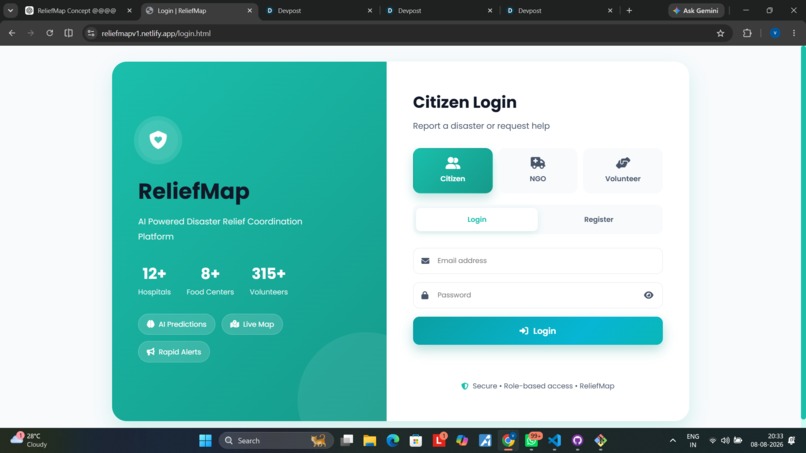This screenshot has width=806, height=453.
Task: Click the Live Map pill
Action: 252,324
